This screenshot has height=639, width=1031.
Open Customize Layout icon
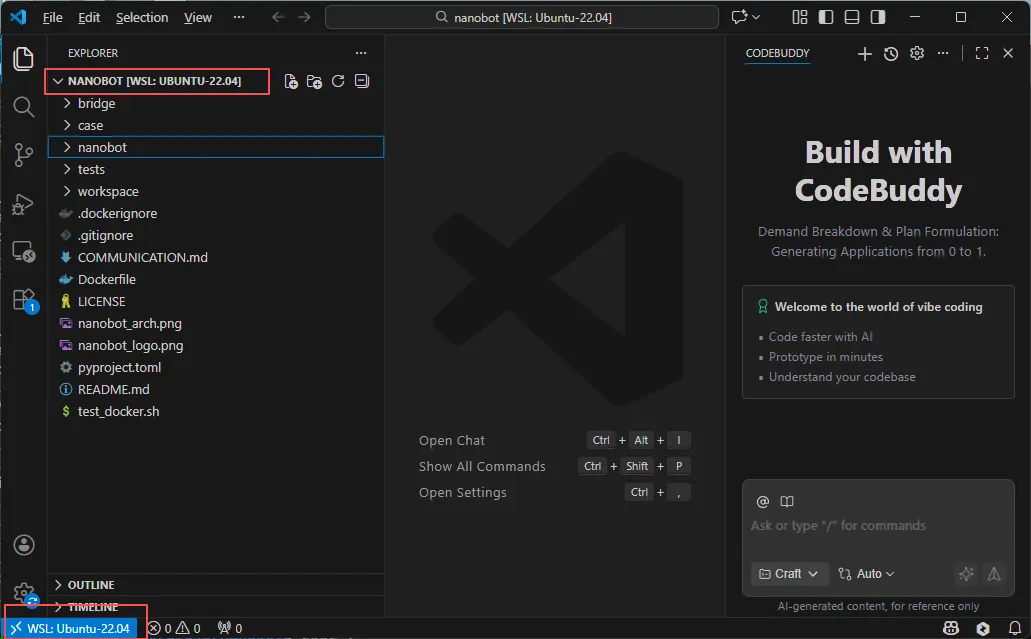[x=800, y=17]
